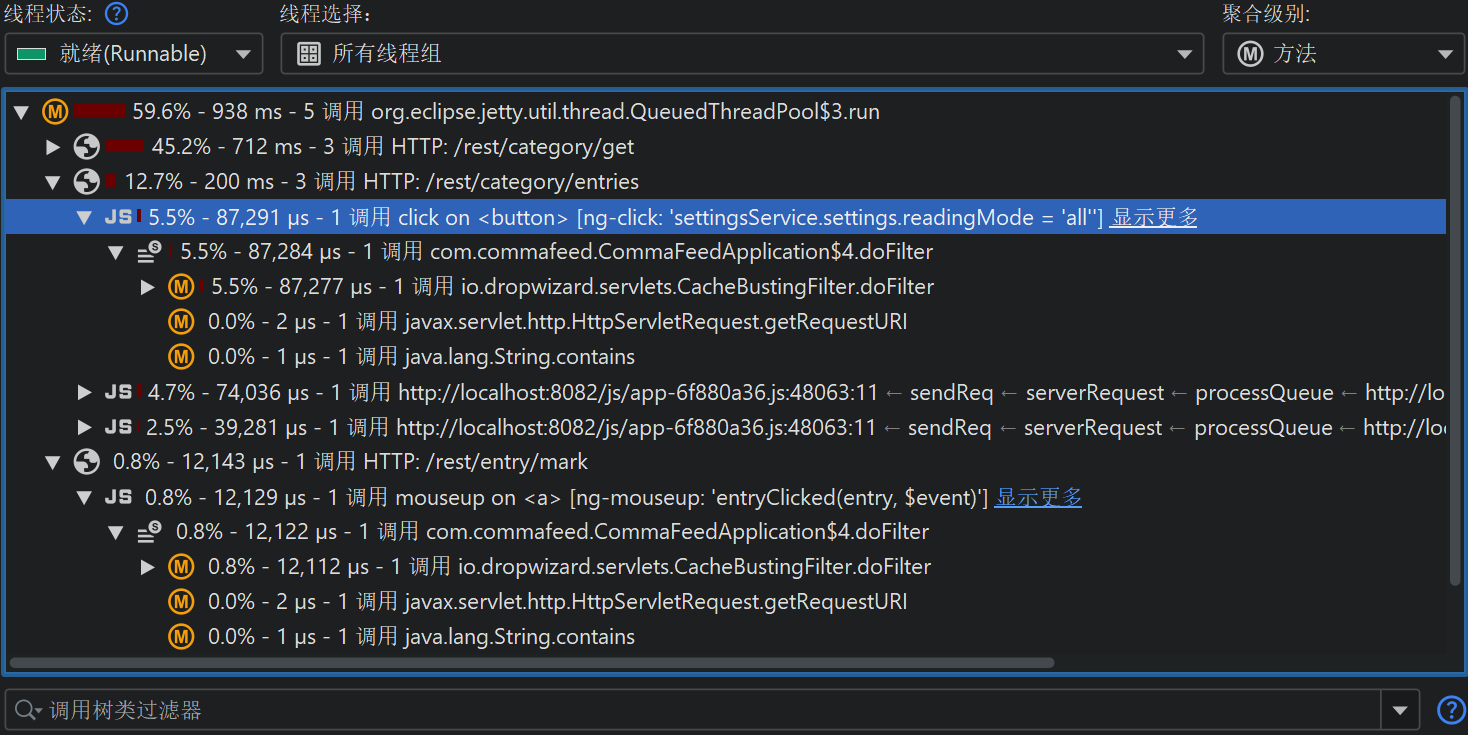Screen dimensions: 1468x735
Task: Click the method icon of QueuedThreadPool$3.run
Action: click(x=55, y=112)
